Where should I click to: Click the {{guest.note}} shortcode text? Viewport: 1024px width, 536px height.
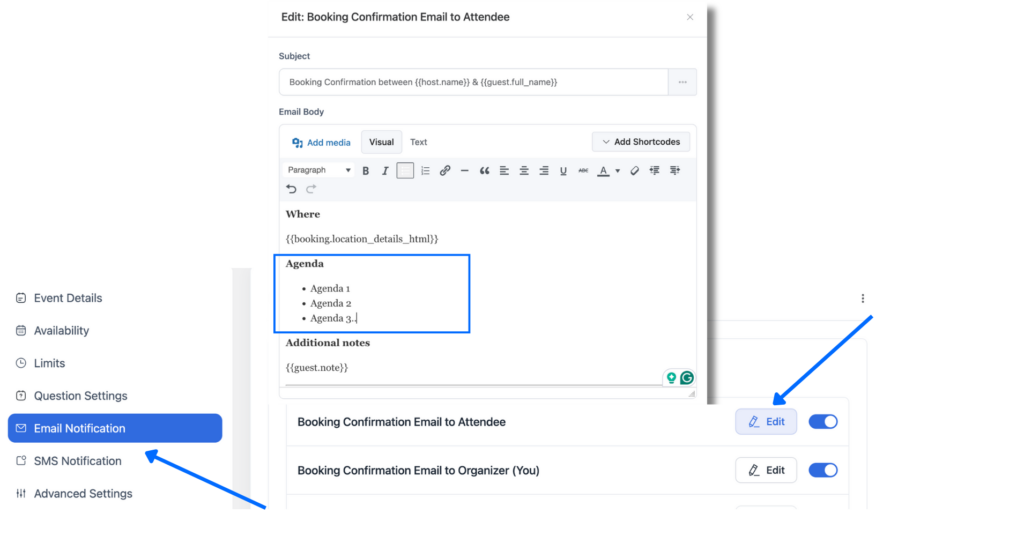pyautogui.click(x=317, y=368)
